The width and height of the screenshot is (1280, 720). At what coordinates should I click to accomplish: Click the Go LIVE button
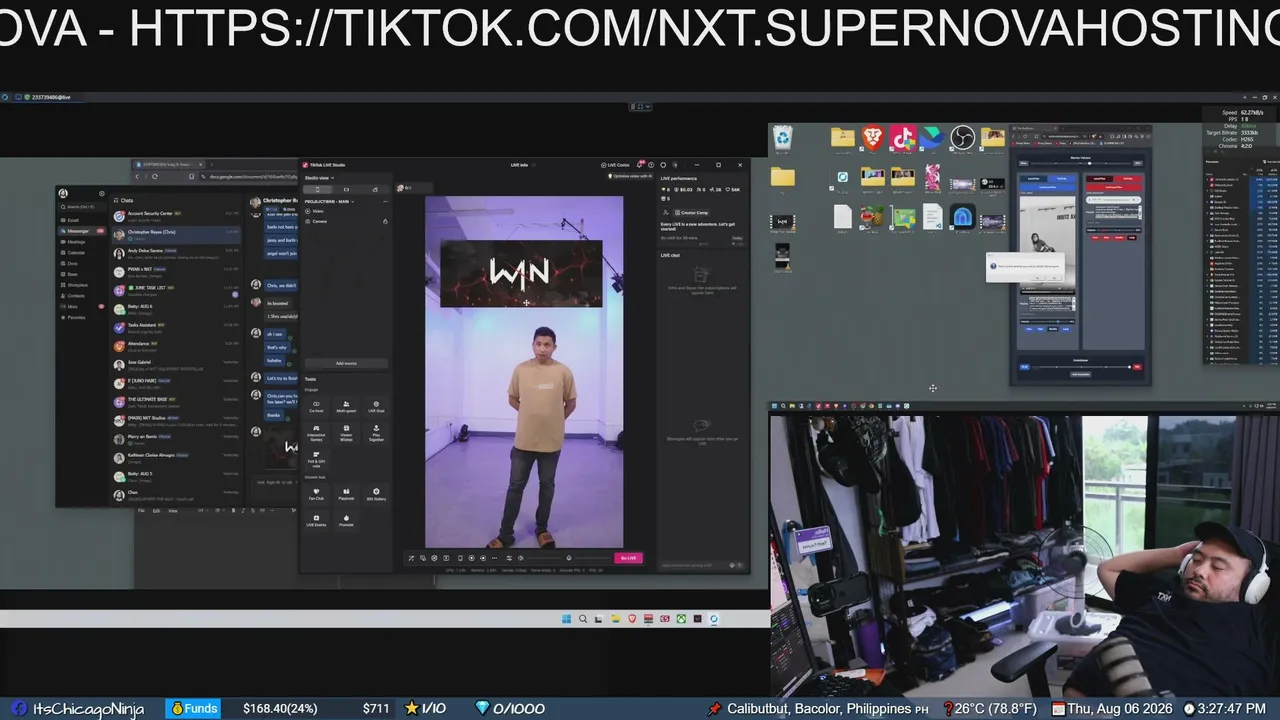(628, 558)
